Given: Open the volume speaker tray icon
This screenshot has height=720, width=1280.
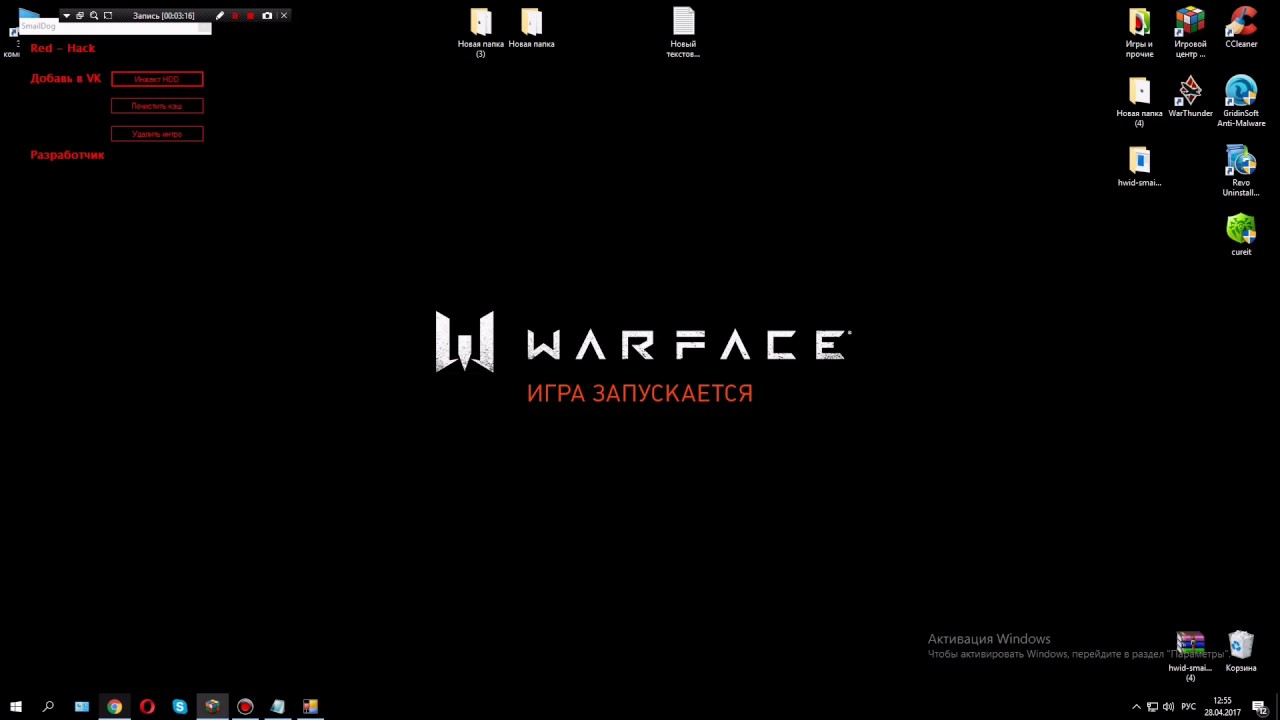Looking at the screenshot, I should (x=1168, y=707).
